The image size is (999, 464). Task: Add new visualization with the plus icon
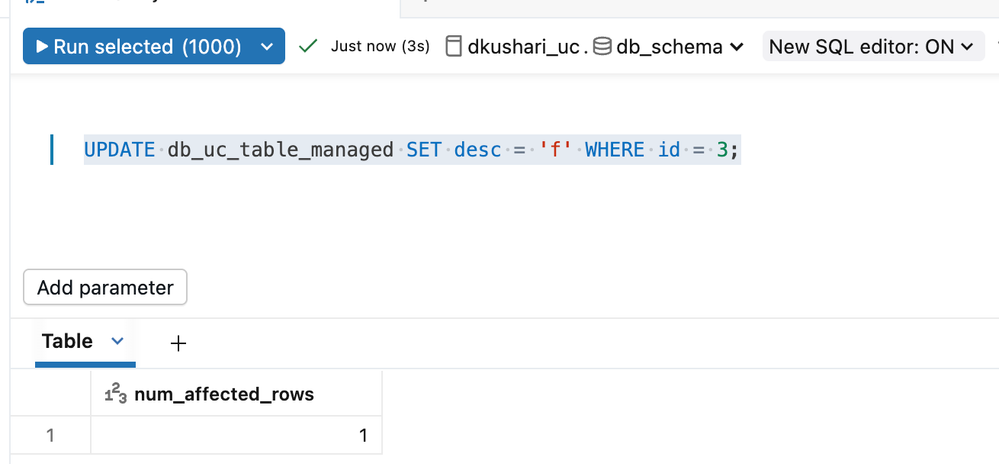pyautogui.click(x=178, y=343)
